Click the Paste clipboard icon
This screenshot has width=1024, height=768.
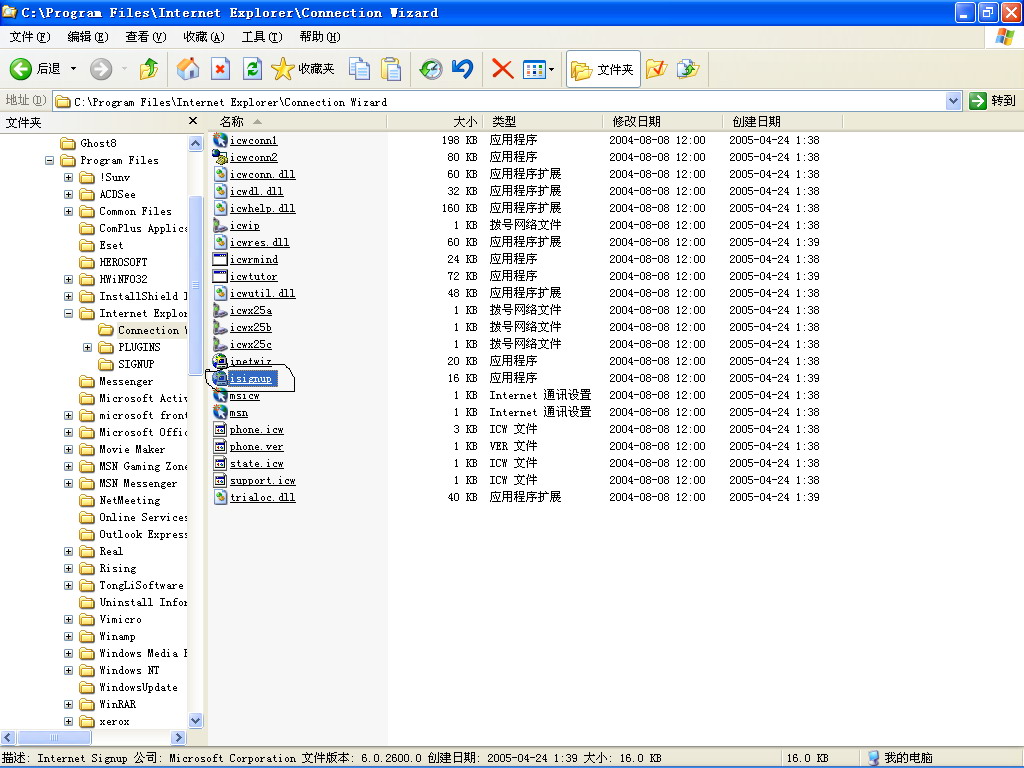391,69
